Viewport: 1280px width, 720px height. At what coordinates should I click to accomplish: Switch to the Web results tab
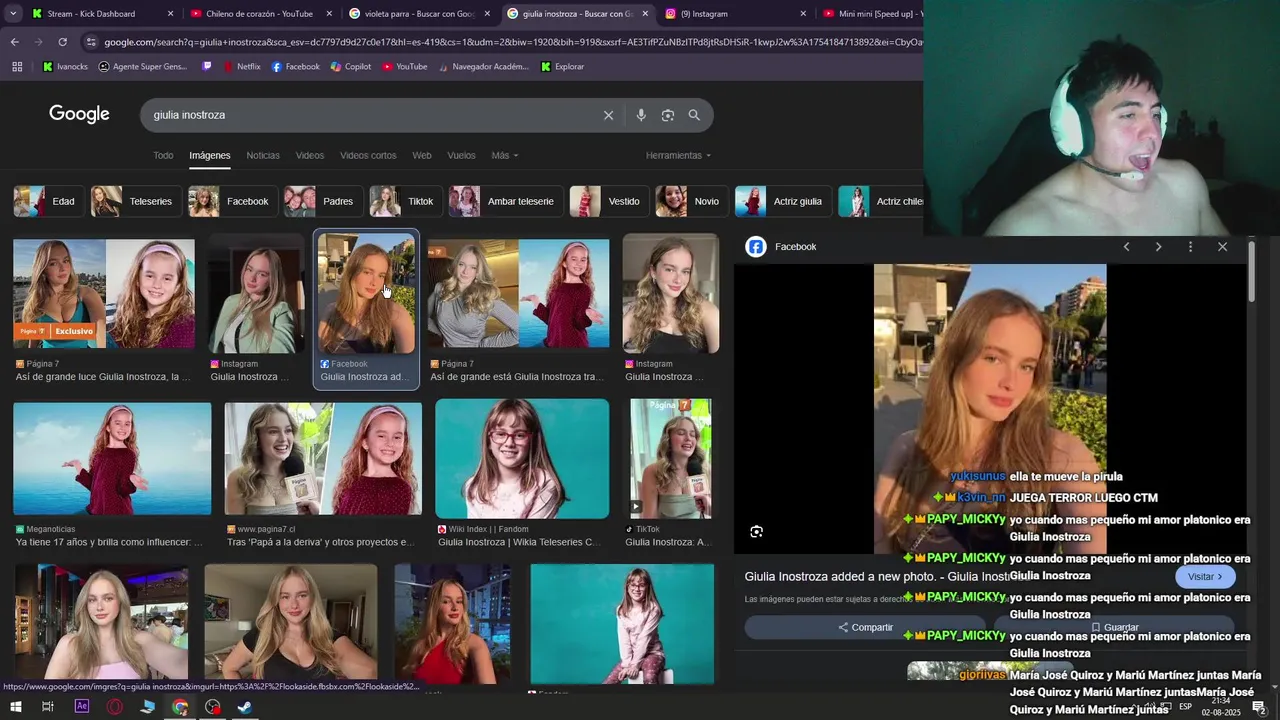422,155
